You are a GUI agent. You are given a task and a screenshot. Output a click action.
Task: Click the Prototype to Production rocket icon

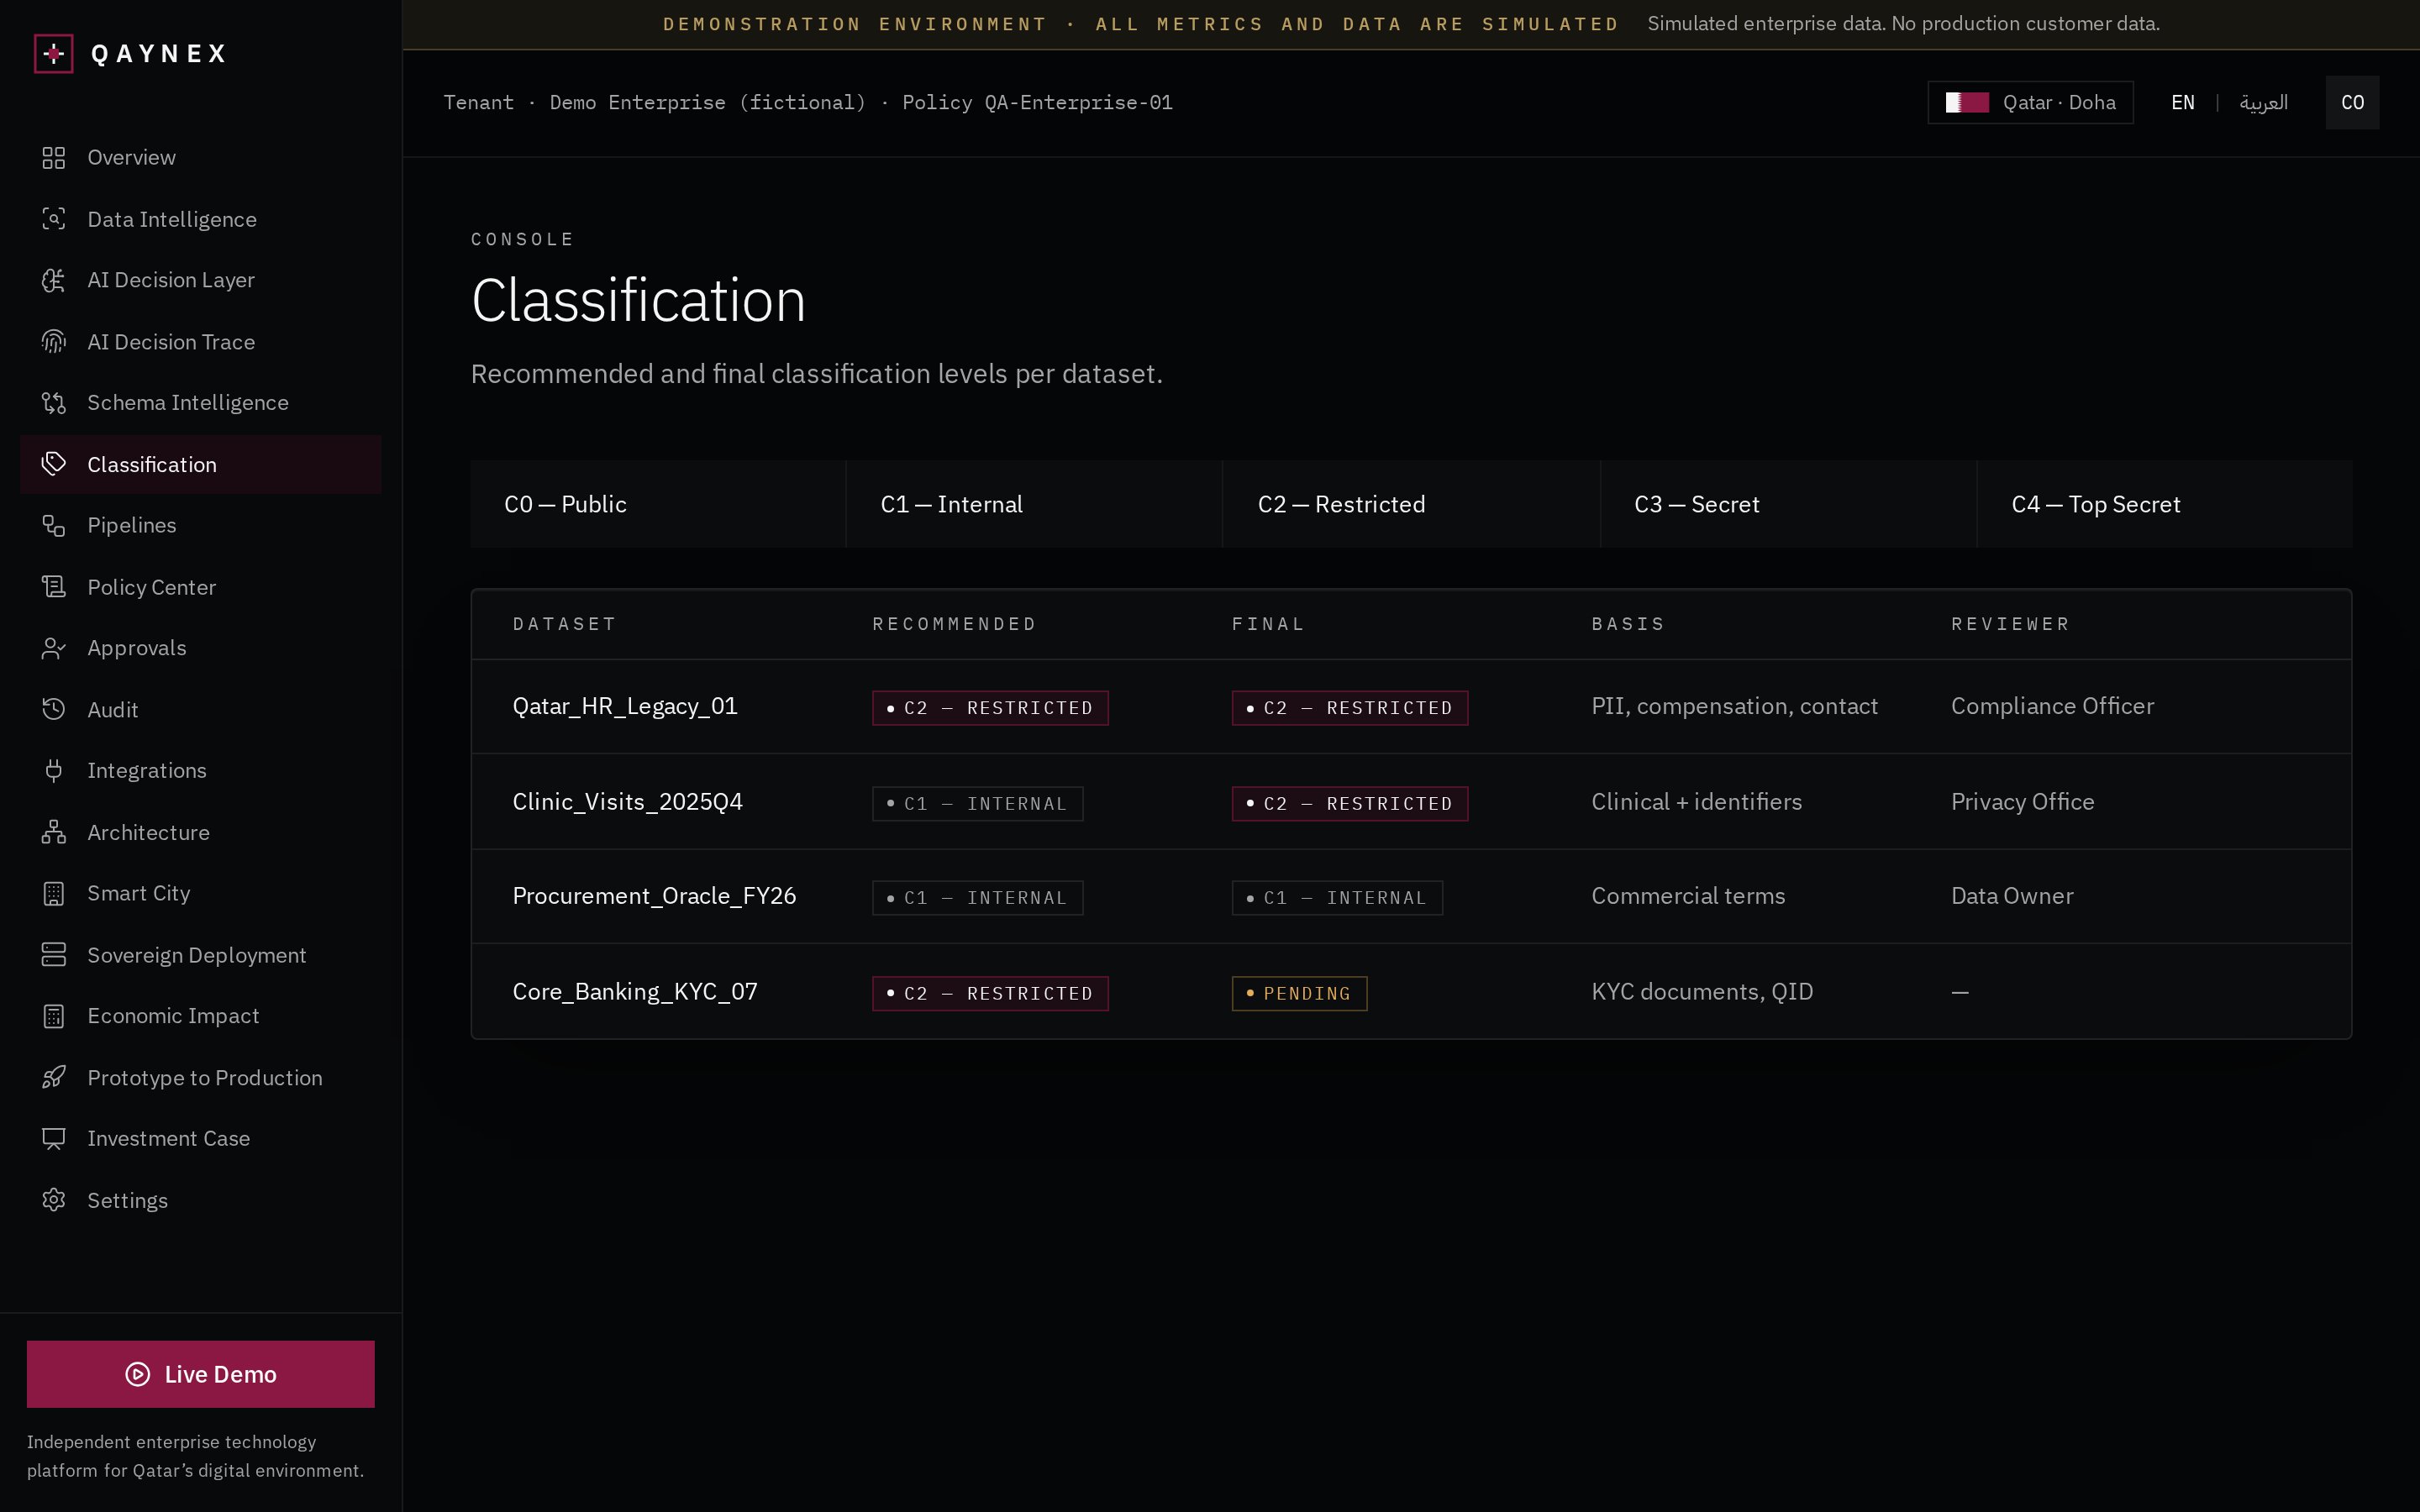54,1077
